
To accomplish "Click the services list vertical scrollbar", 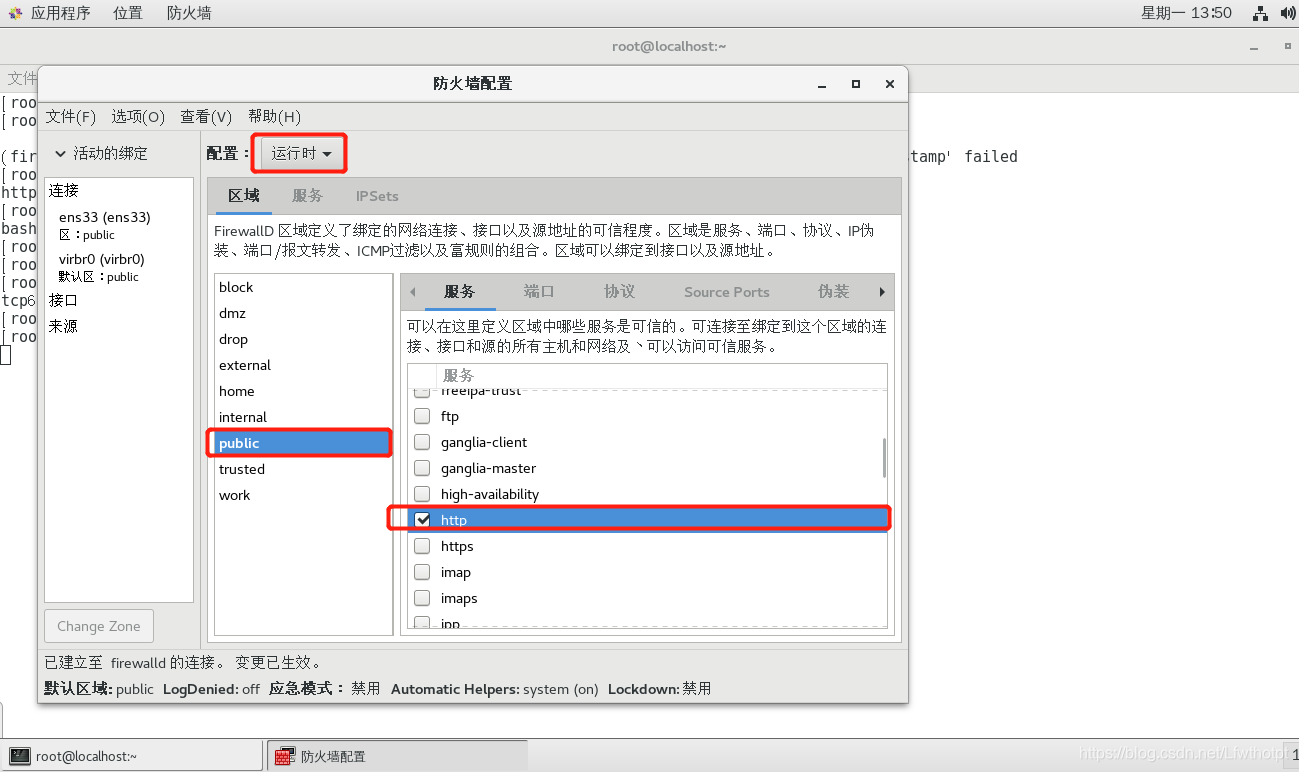I will (884, 457).
